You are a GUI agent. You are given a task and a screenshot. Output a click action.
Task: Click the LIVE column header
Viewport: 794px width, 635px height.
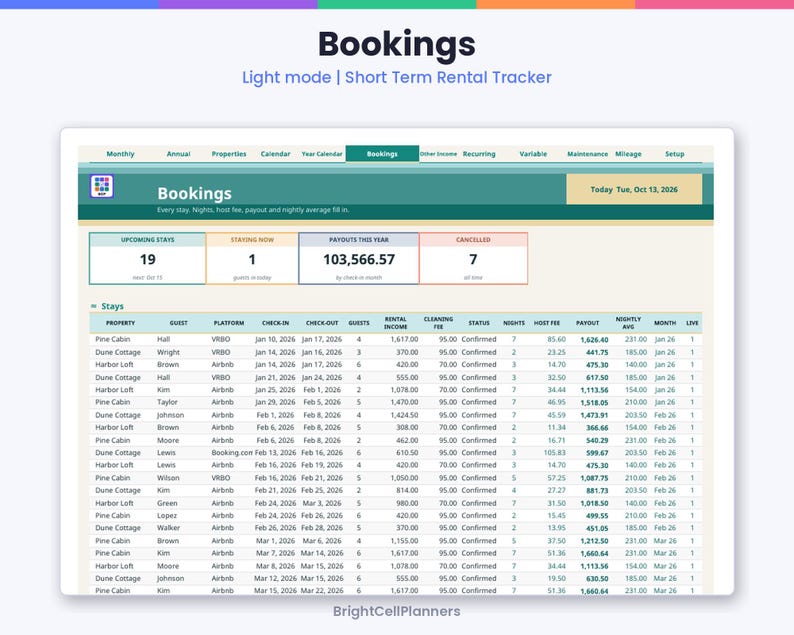pos(692,323)
